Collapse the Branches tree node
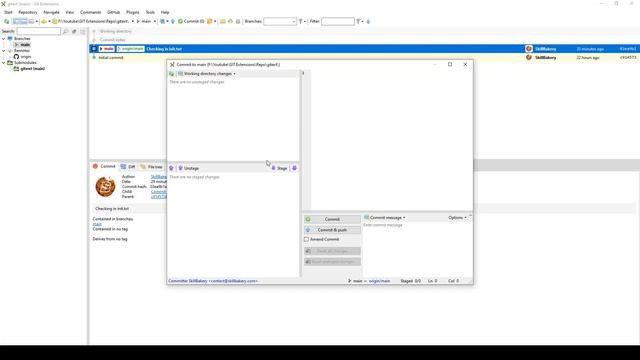Image resolution: width=640 pixels, height=360 pixels. [4, 39]
